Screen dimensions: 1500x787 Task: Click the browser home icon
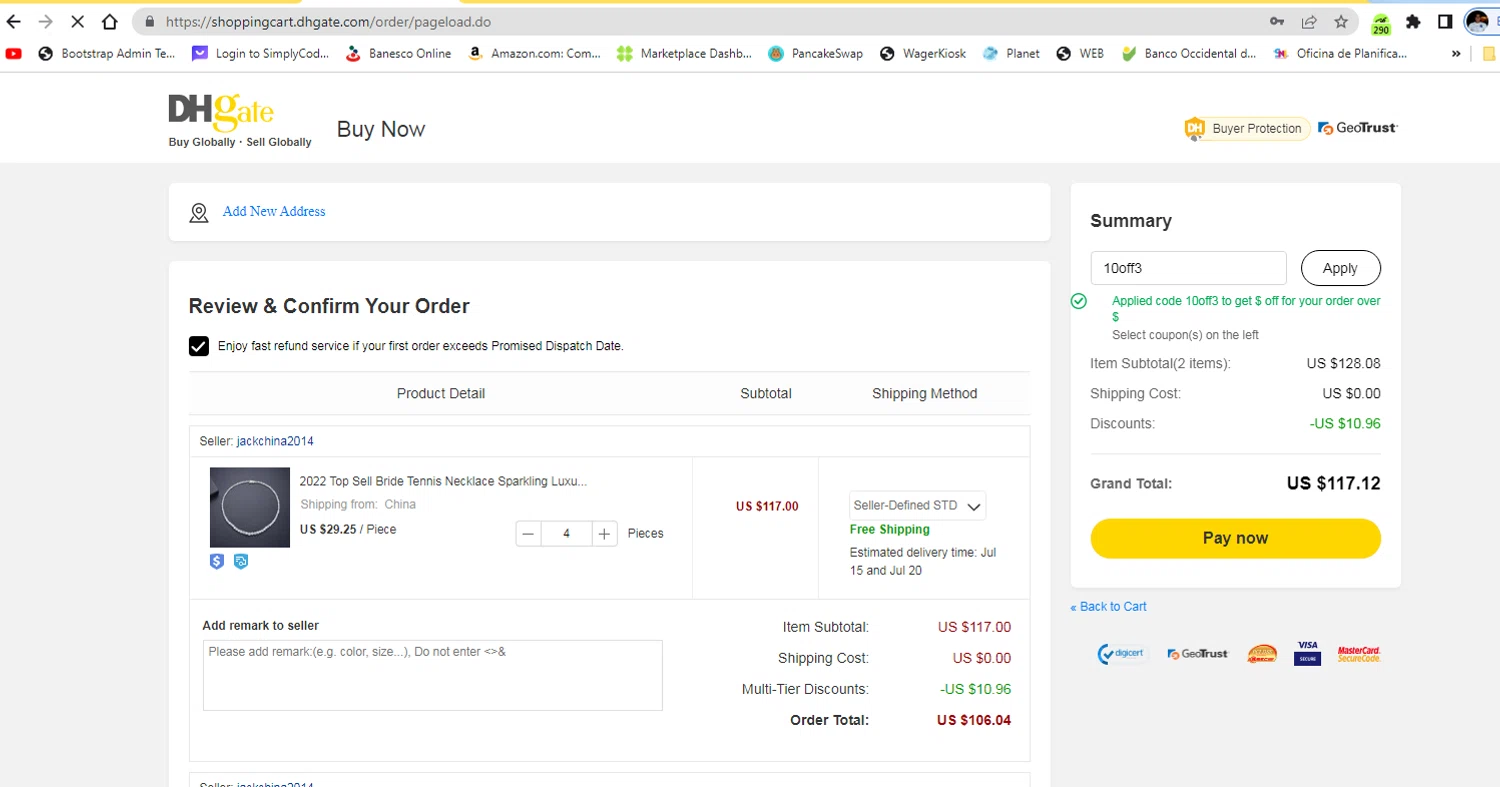110,21
